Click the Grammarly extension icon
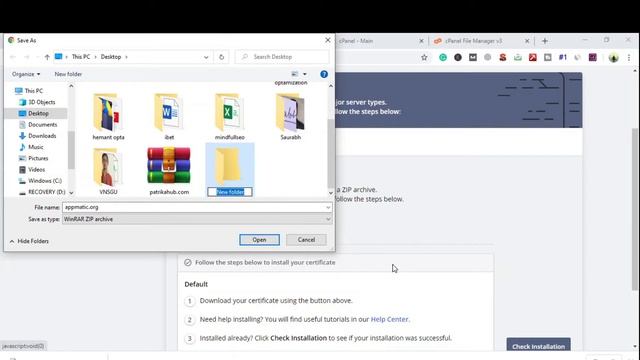Viewport: 640px width, 360px height. click(443, 58)
